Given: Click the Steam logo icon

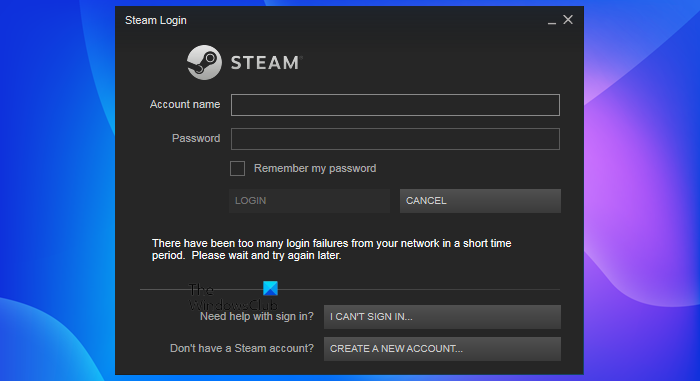Looking at the screenshot, I should pos(204,63).
